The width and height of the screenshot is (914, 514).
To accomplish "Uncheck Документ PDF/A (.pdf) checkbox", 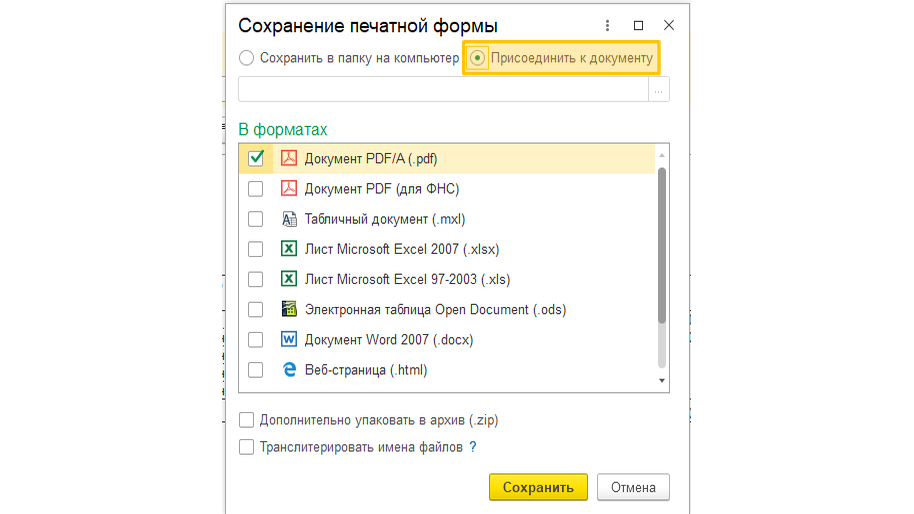I will tap(255, 159).
